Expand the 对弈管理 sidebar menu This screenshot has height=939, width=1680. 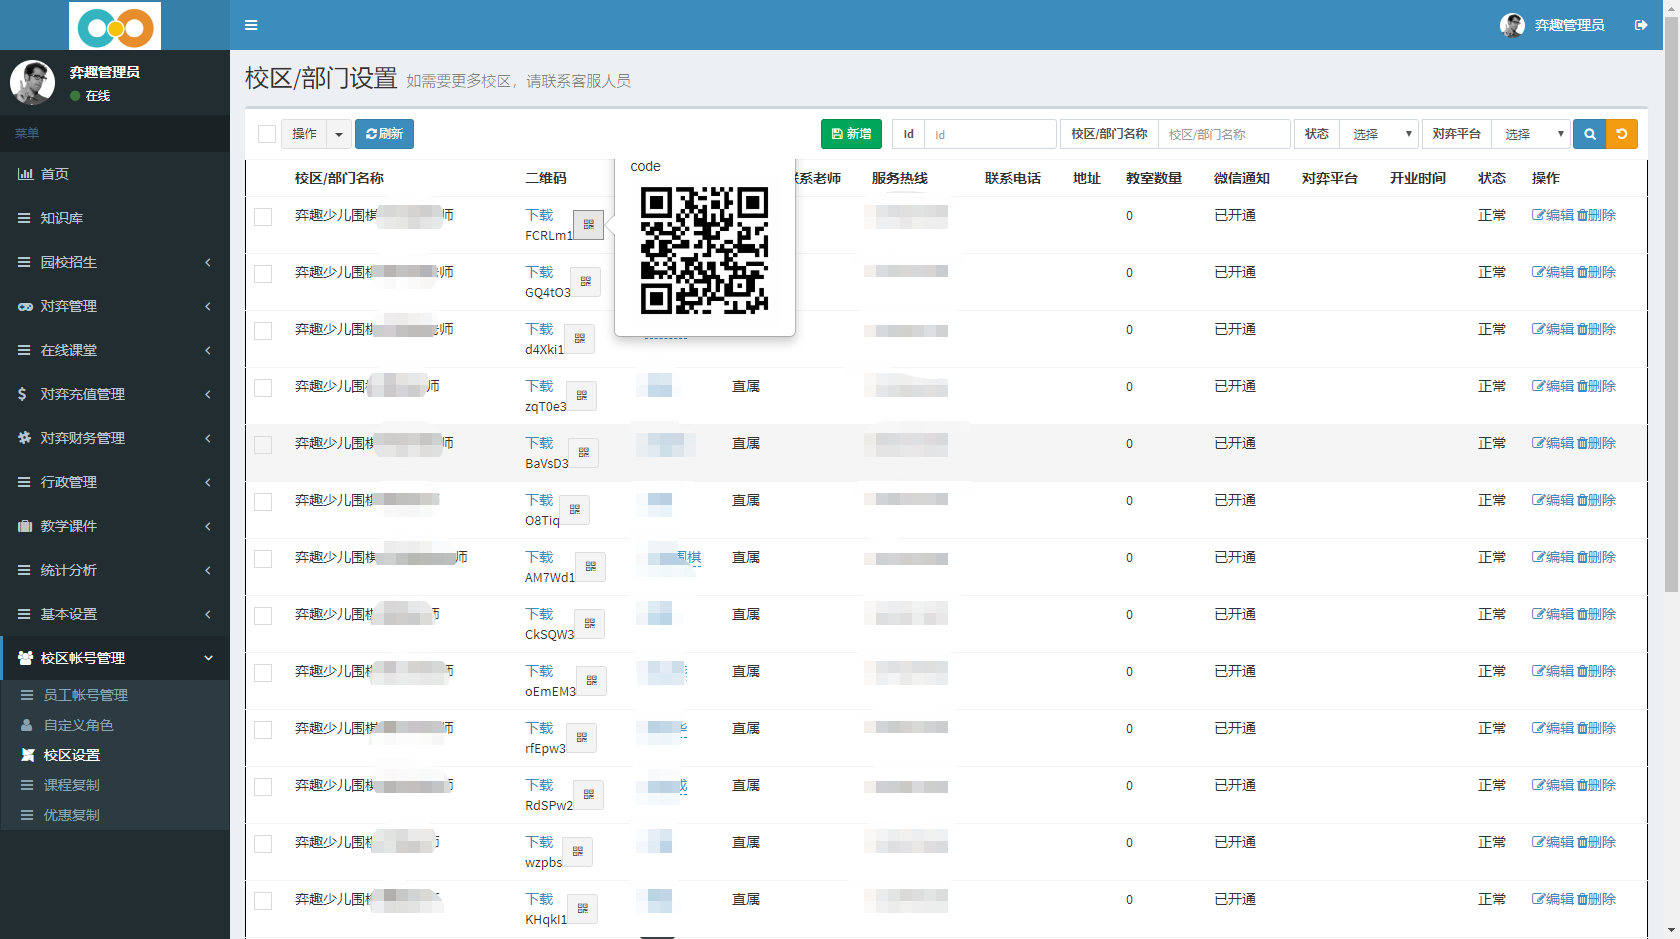pos(115,306)
